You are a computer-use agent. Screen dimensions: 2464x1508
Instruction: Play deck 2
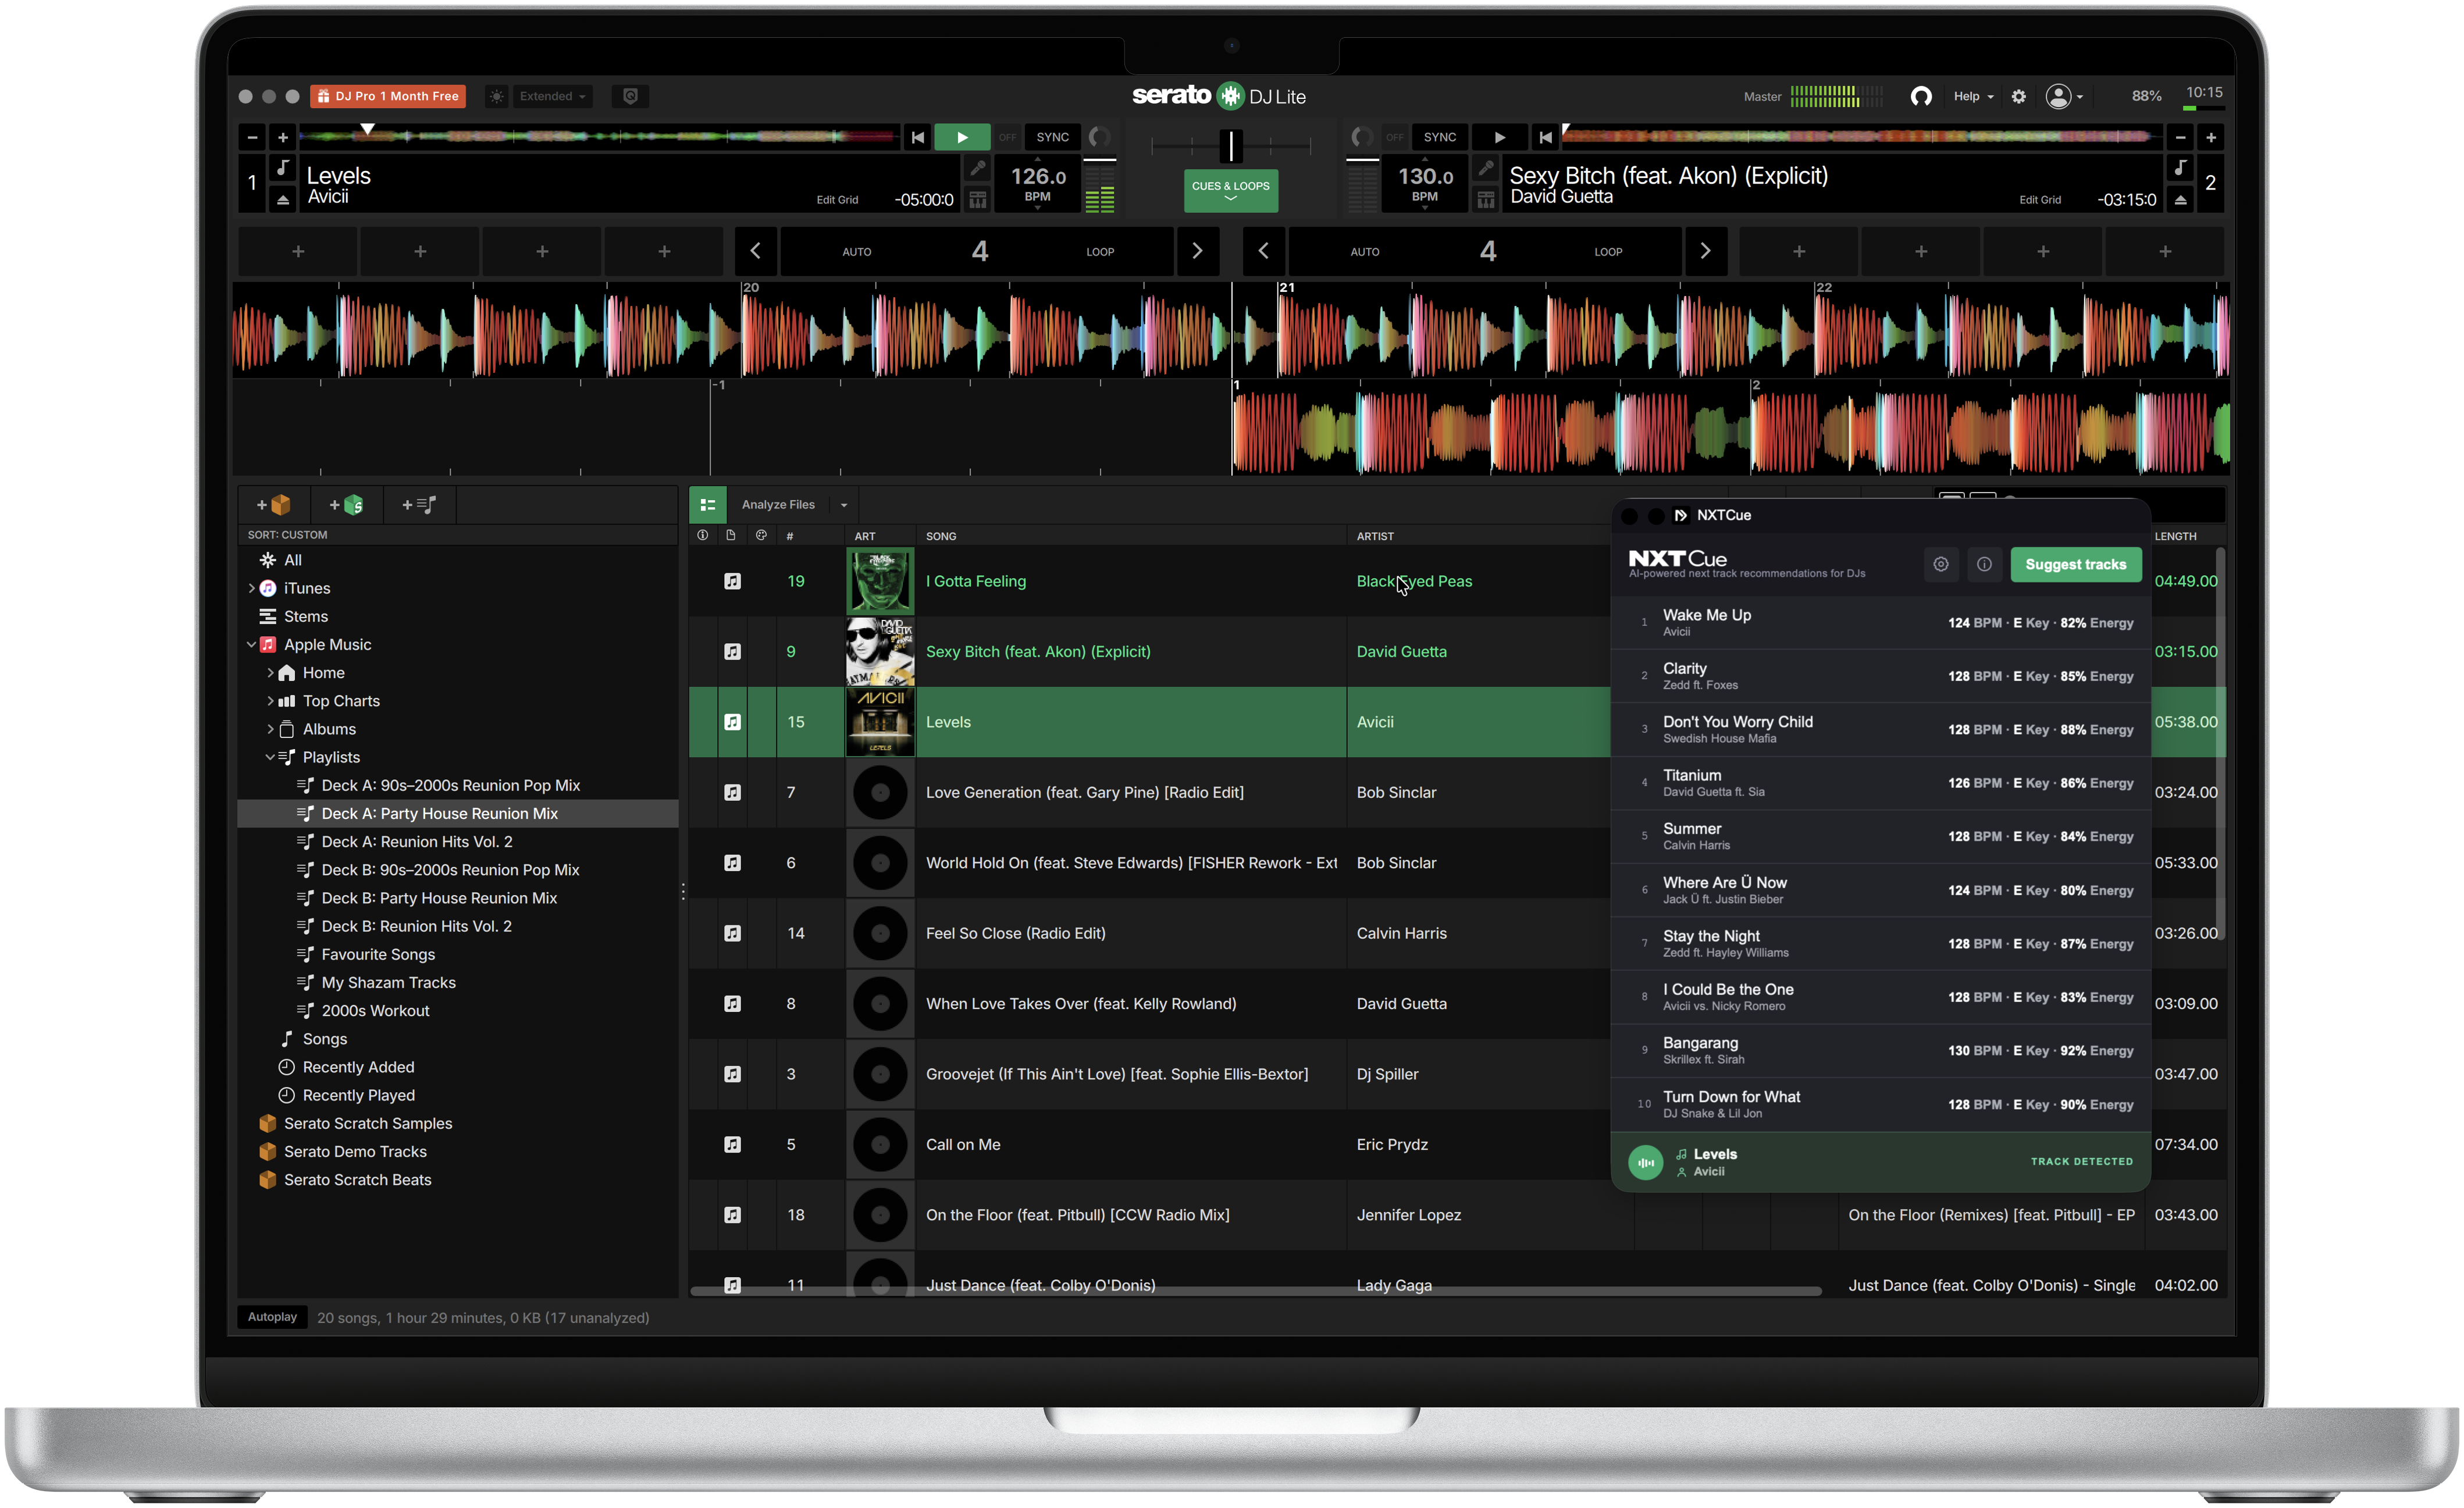point(1499,137)
